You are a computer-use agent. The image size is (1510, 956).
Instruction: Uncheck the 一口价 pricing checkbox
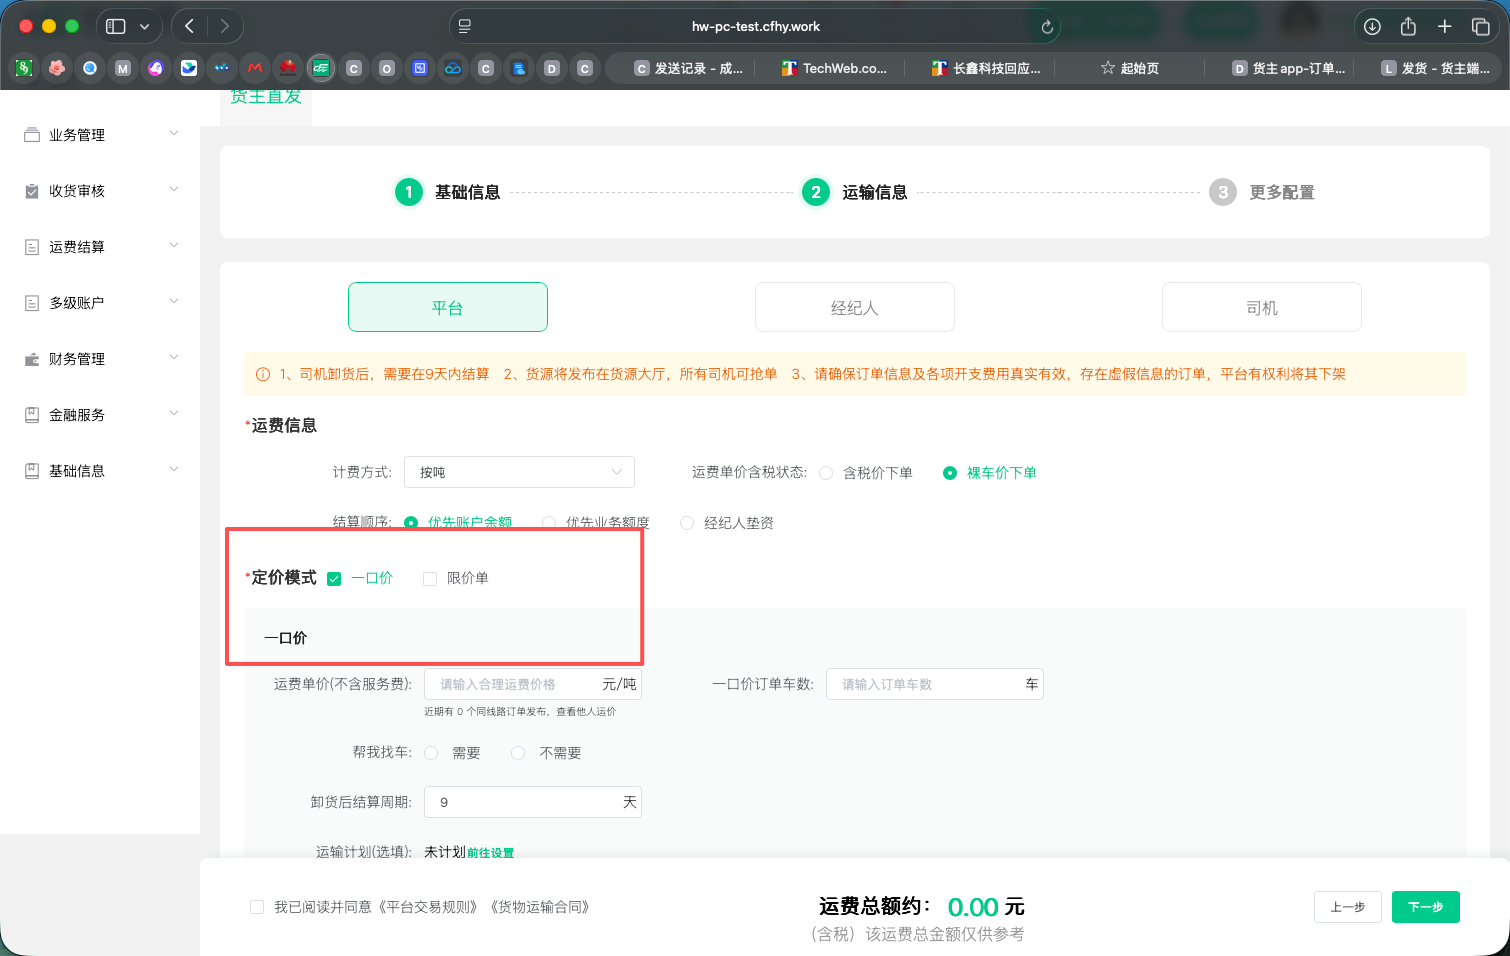coord(334,579)
